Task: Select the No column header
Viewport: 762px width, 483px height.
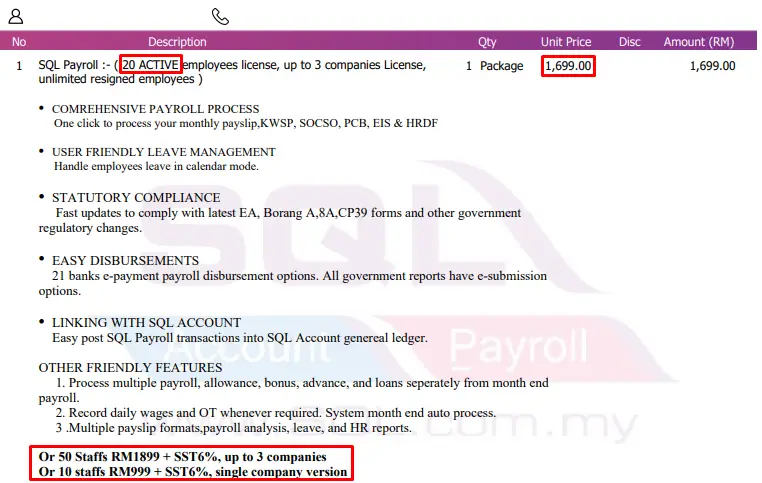Action: coord(19,42)
